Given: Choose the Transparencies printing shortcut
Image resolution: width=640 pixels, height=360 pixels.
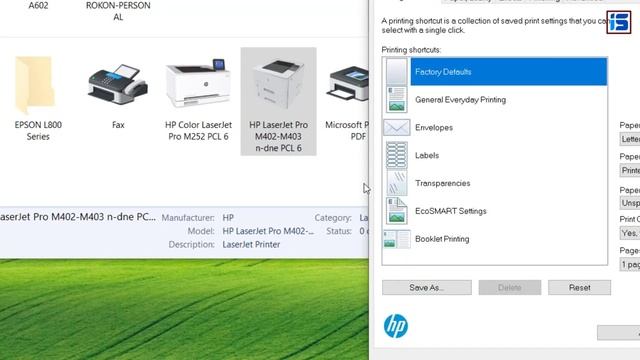Looking at the screenshot, I should point(495,183).
